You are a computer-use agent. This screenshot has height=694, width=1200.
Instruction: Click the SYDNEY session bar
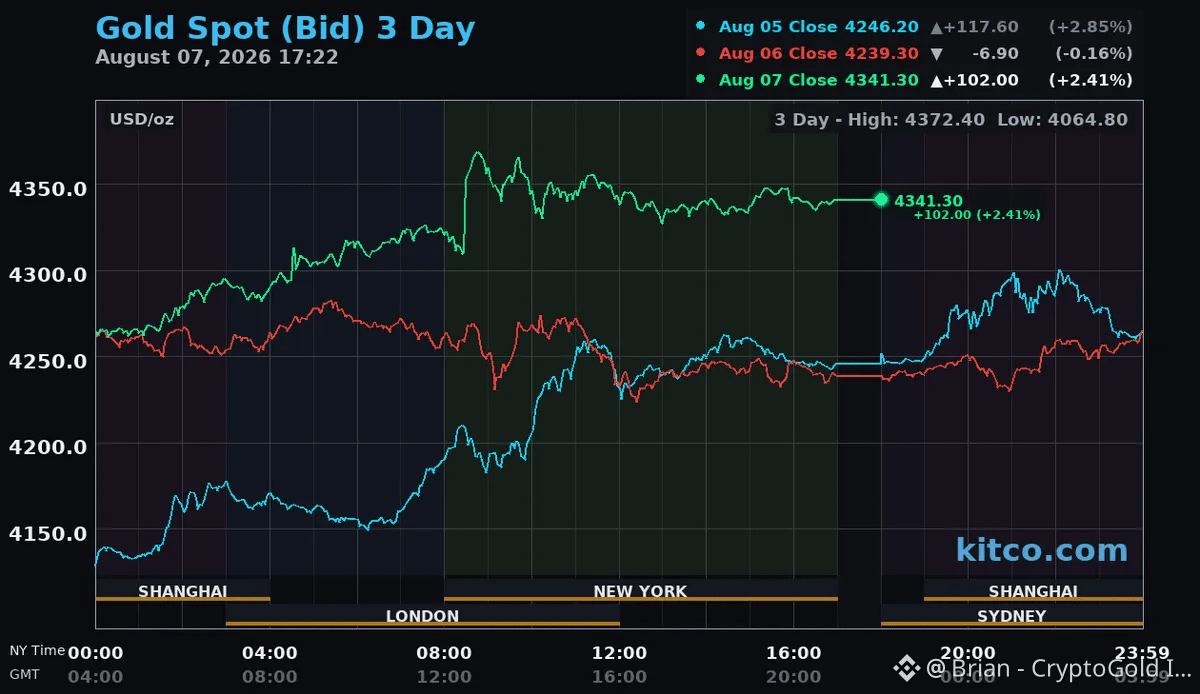pos(1011,616)
